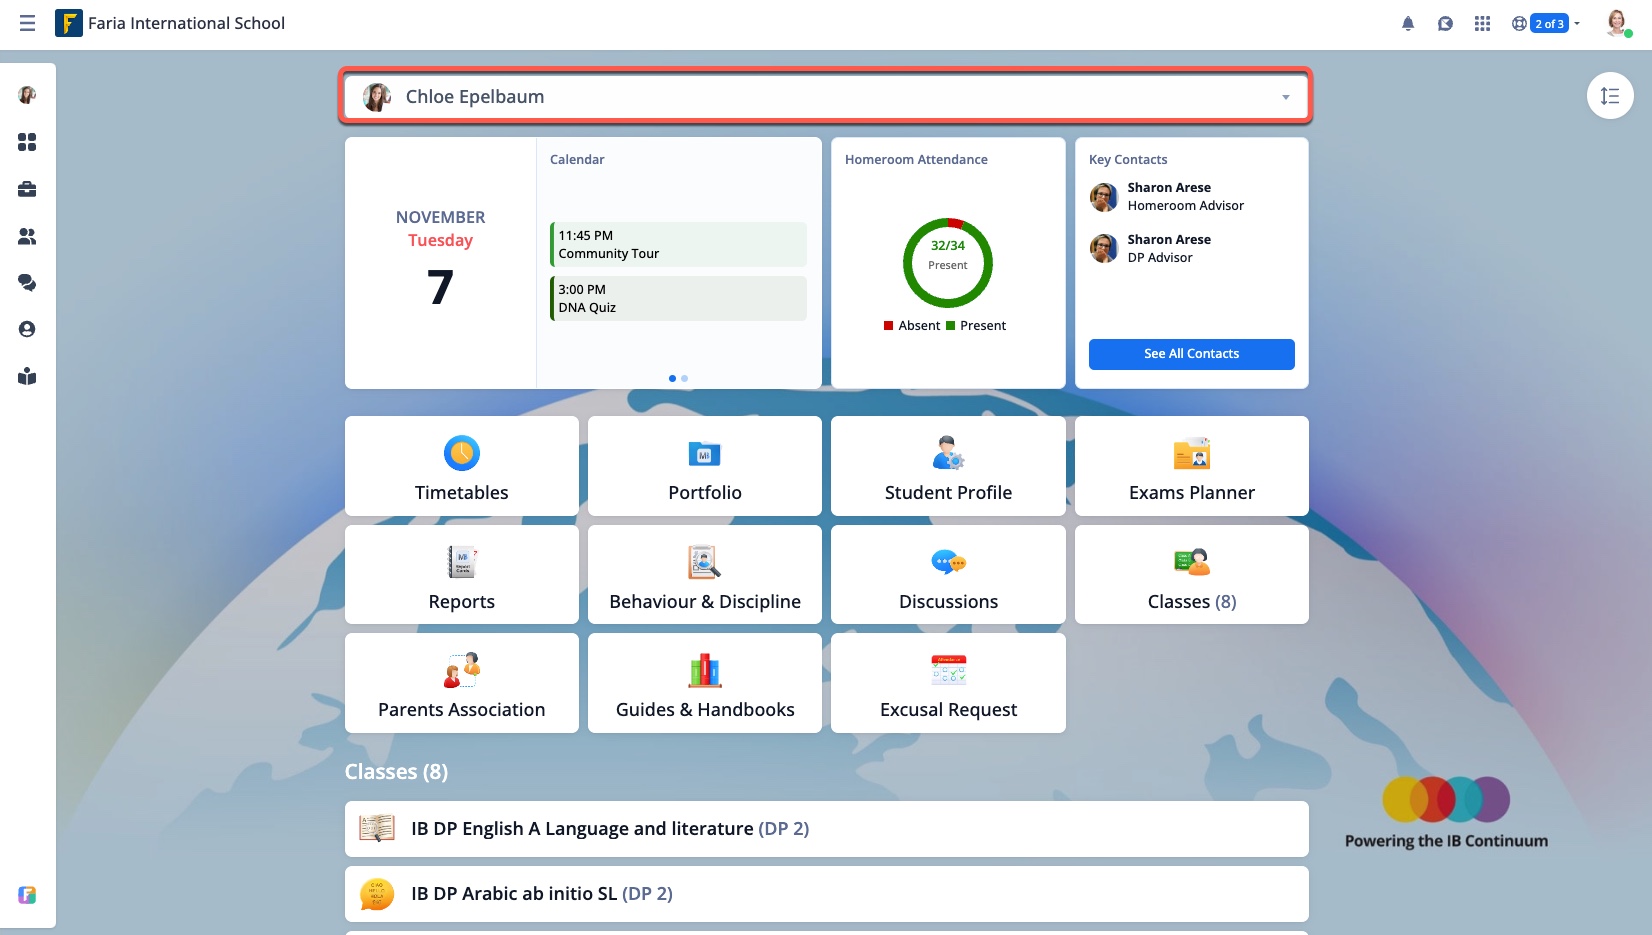The image size is (1652, 935).
Task: Open the briefcase icon in sidebar
Action: coord(27,189)
